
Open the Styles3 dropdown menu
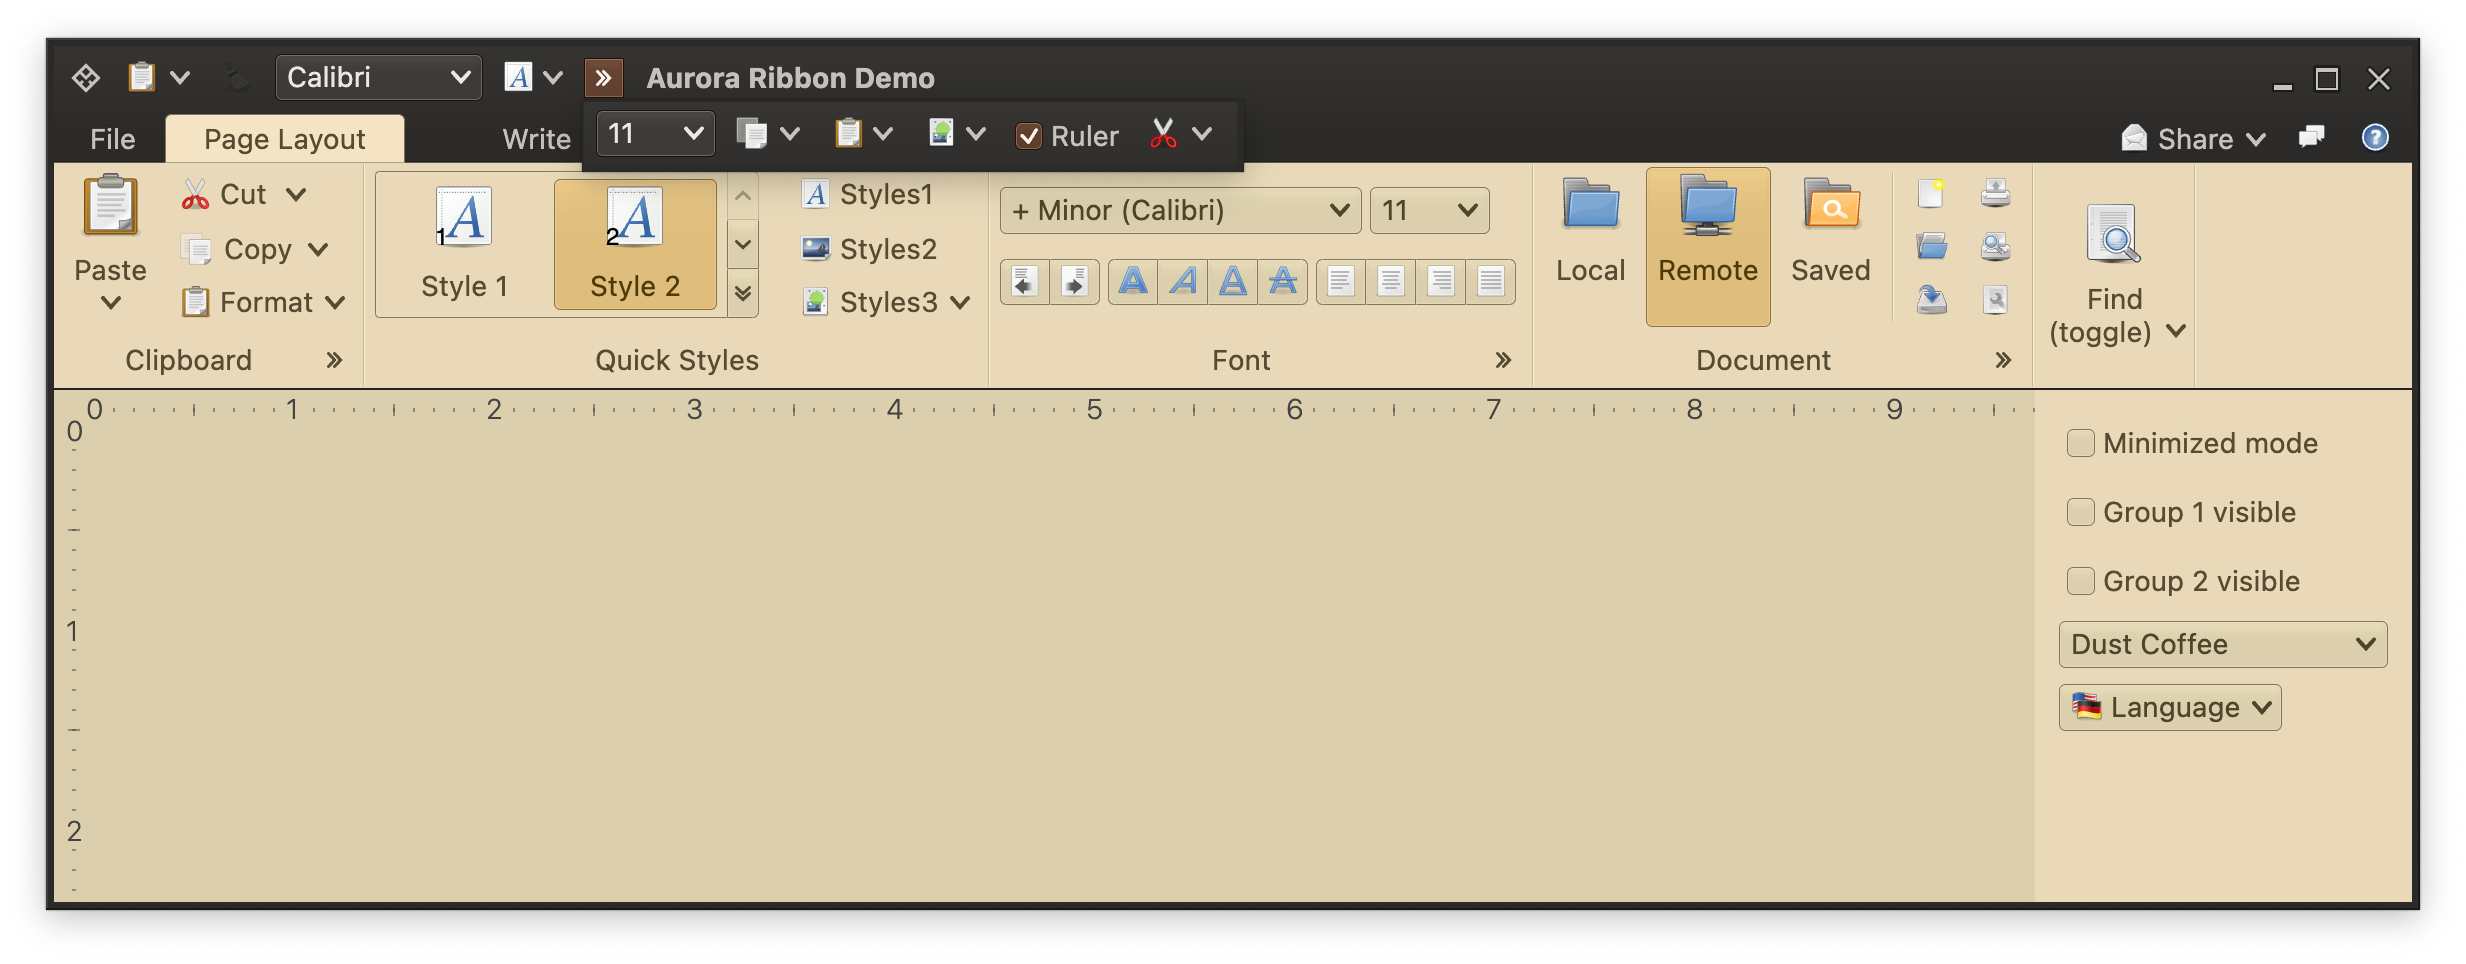887,302
